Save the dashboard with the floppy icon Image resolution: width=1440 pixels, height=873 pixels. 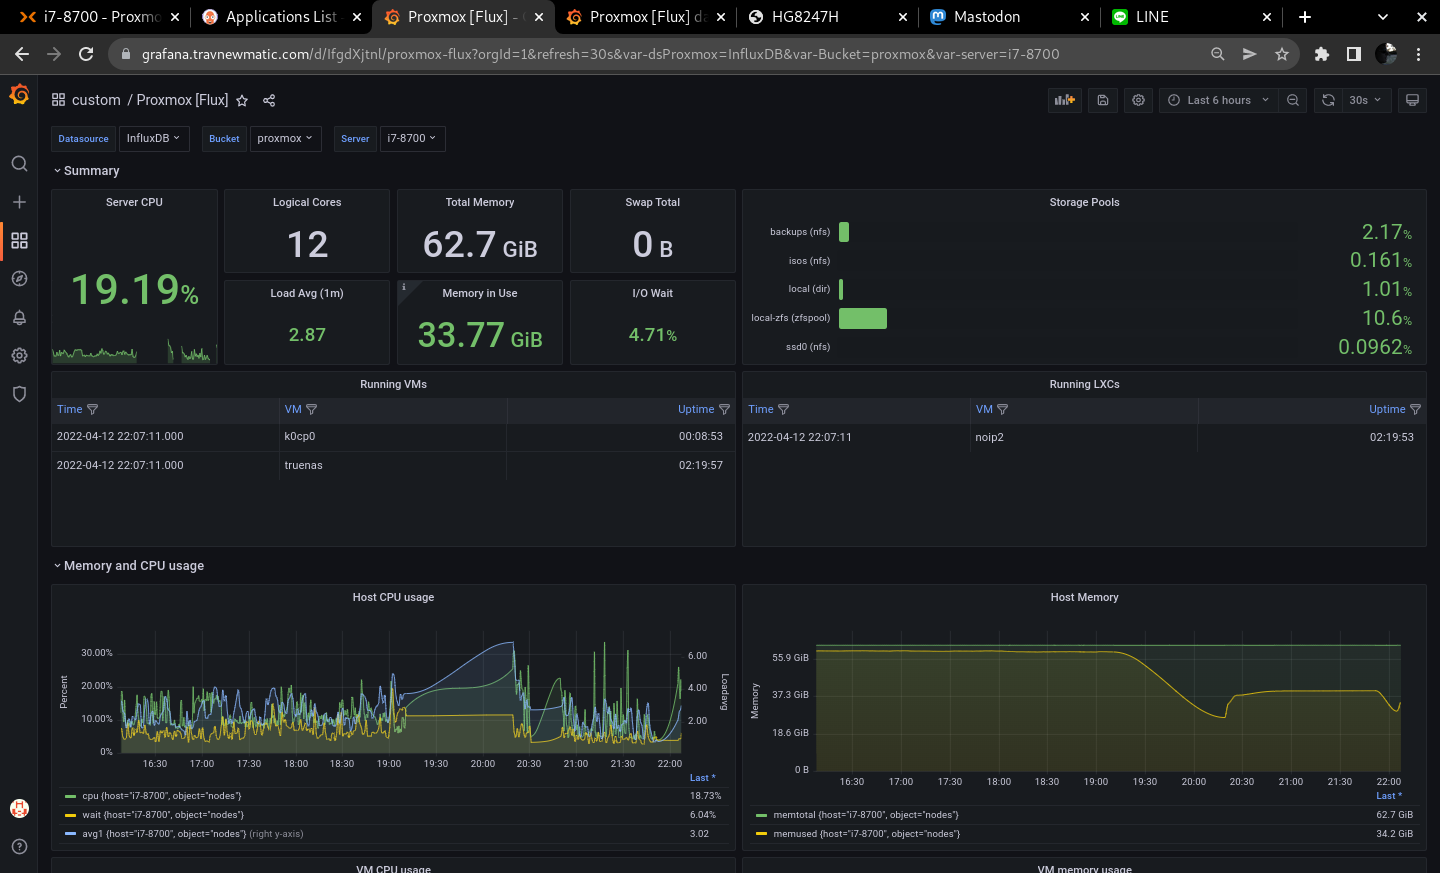click(1103, 100)
